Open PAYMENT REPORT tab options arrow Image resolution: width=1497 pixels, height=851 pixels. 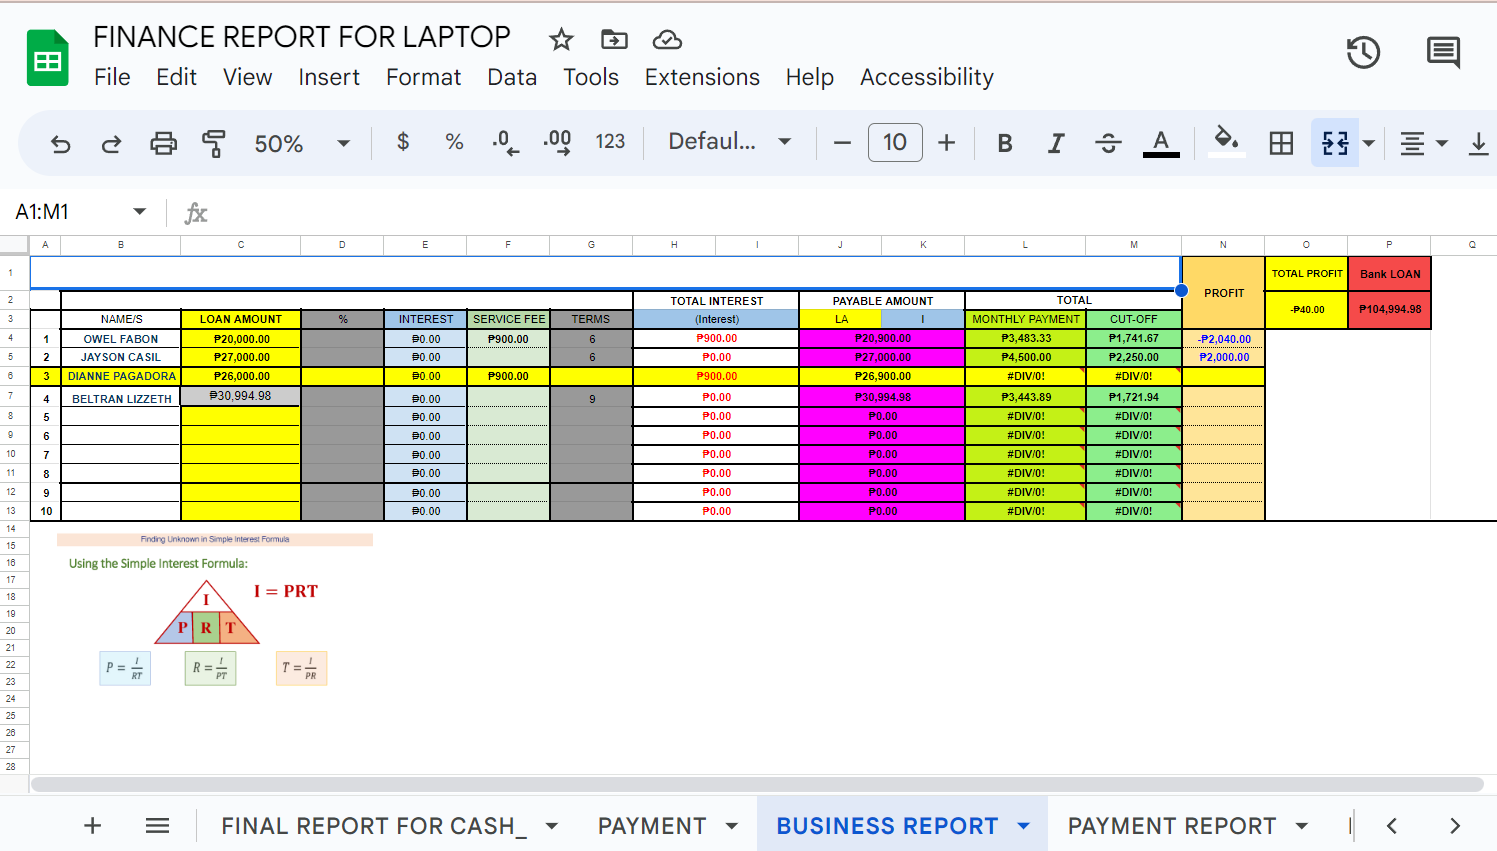tap(1301, 826)
